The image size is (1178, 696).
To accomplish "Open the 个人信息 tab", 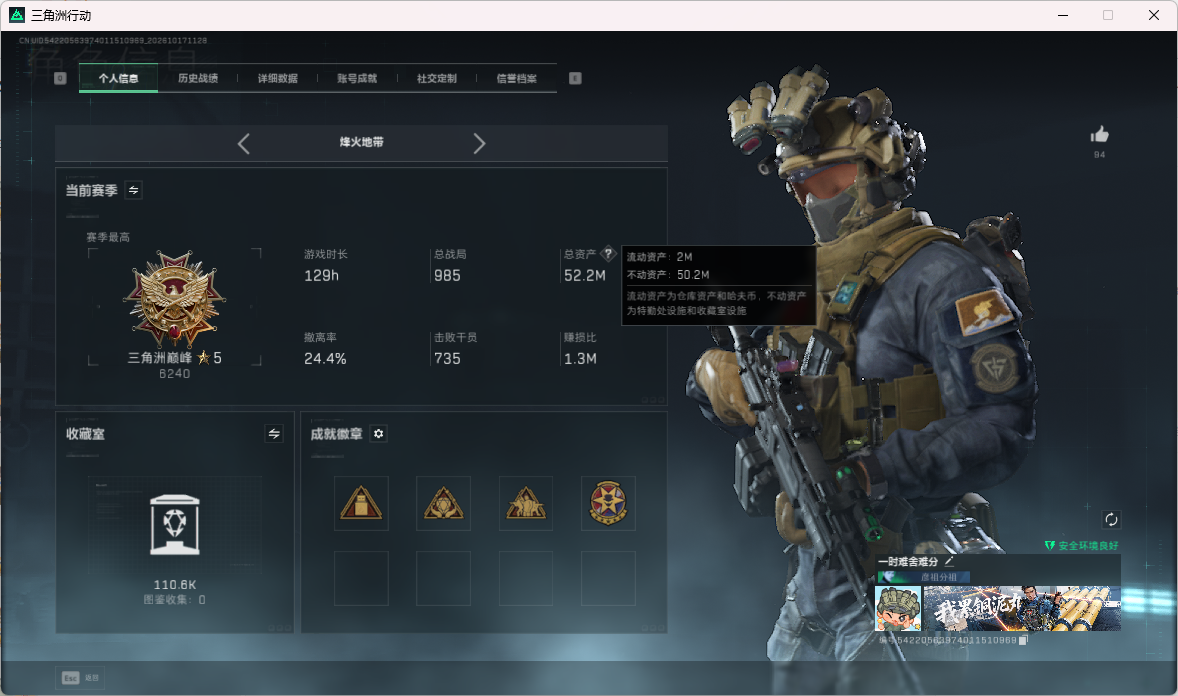I will point(118,78).
